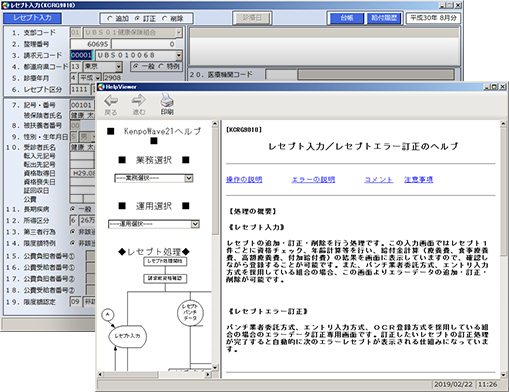Click the help sidebar vertical scrollbar down arrow
The height and width of the screenshot is (392, 509).
tap(215, 367)
